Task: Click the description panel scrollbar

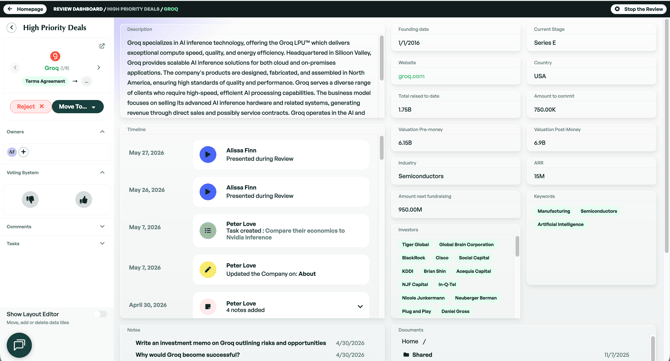Action: coord(382,58)
